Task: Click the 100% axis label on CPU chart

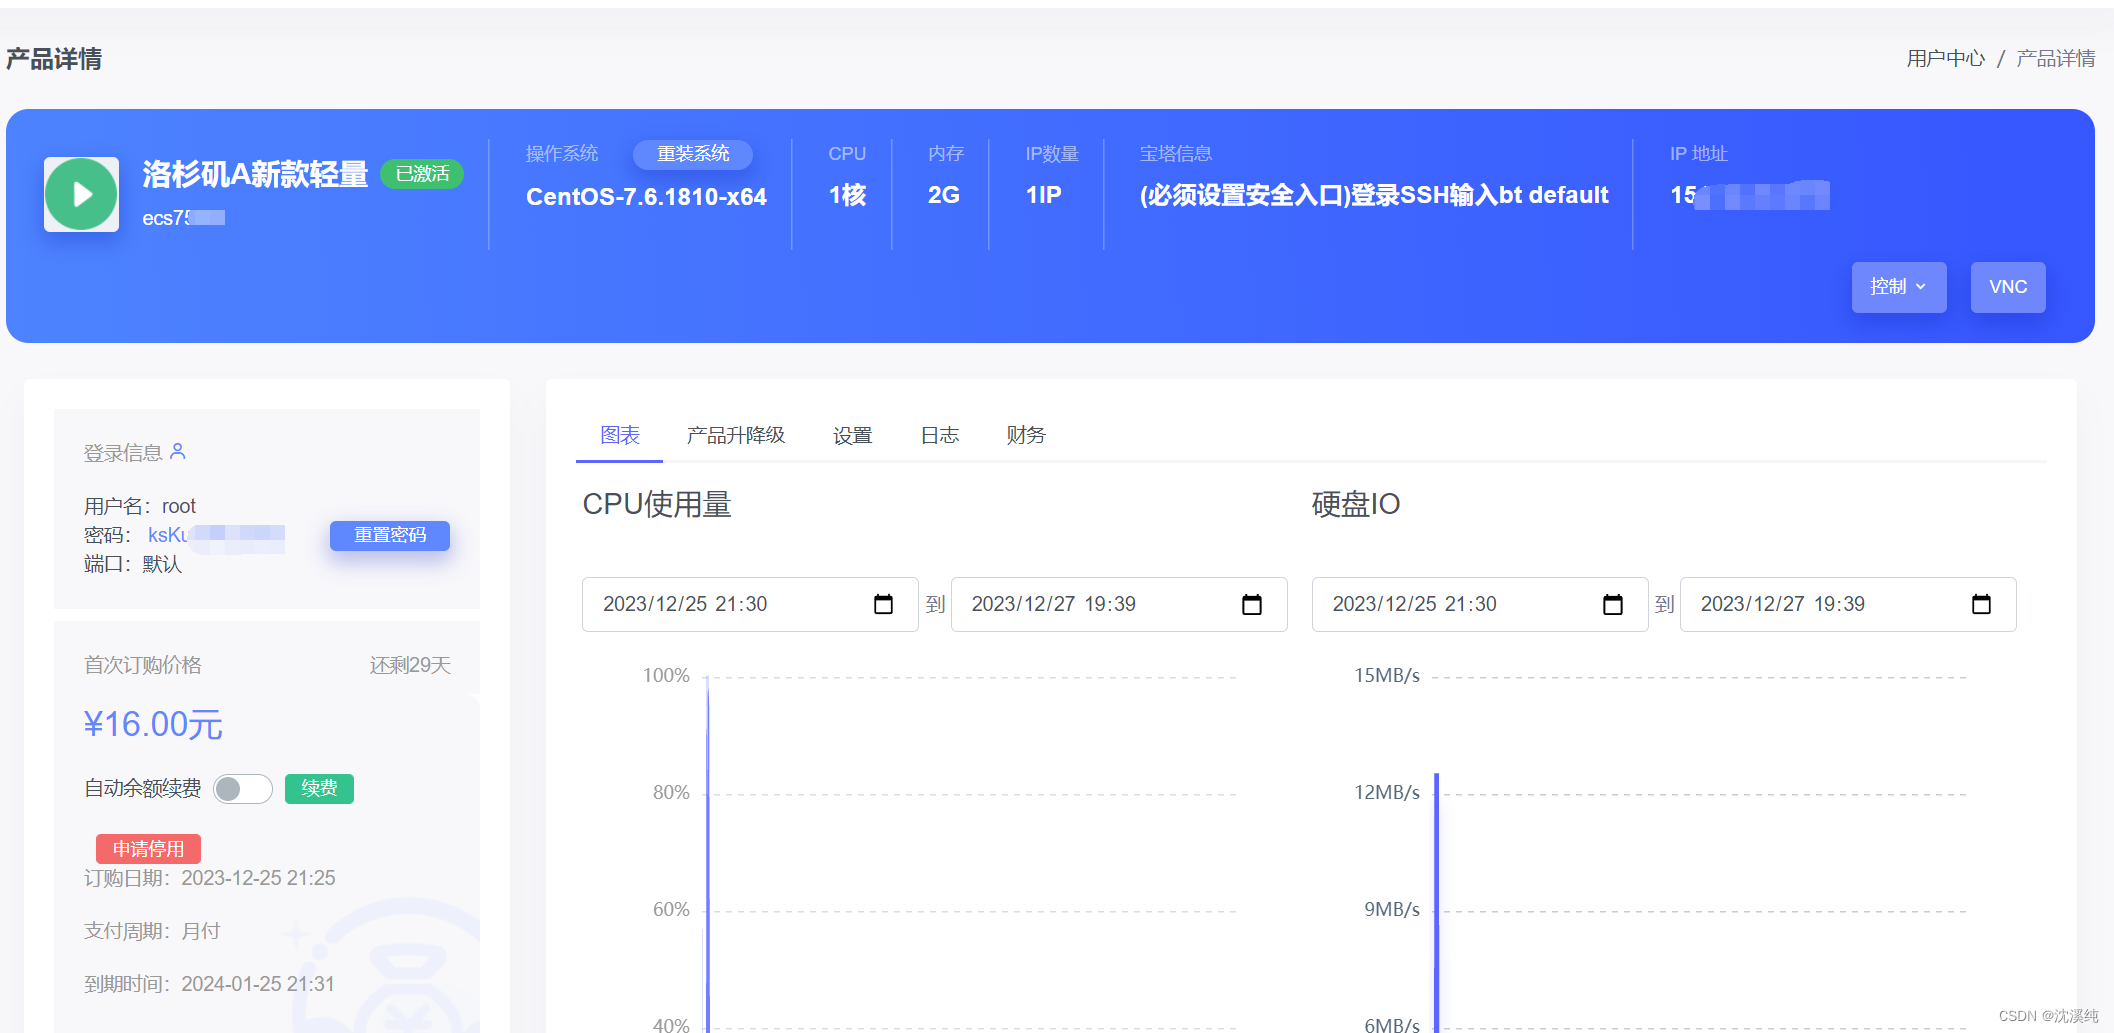Action: click(x=666, y=675)
